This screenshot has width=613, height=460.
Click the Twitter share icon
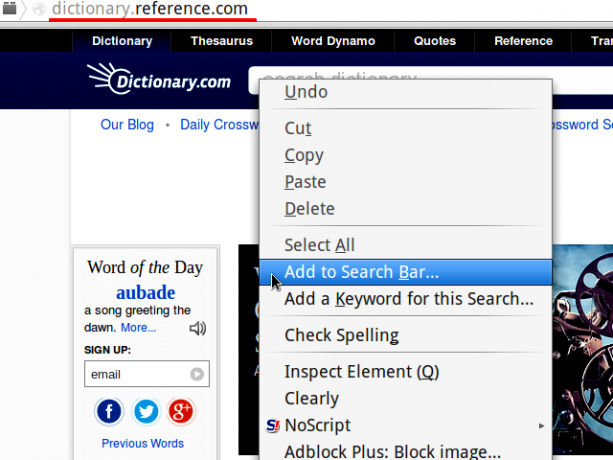[145, 411]
